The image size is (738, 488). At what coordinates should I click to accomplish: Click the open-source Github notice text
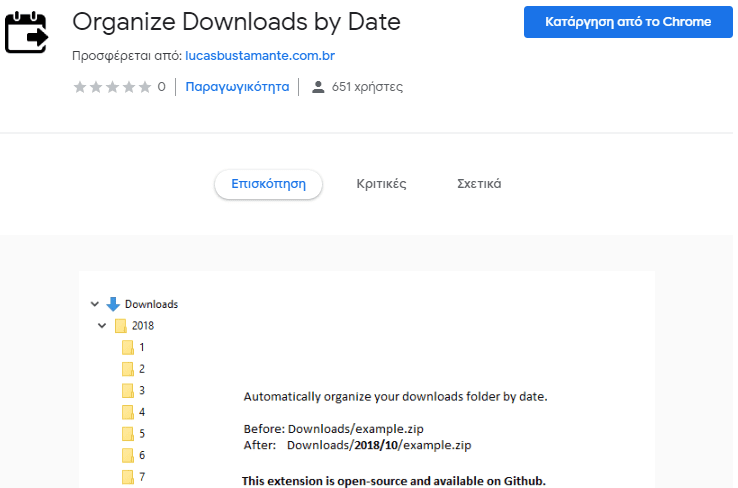393,481
